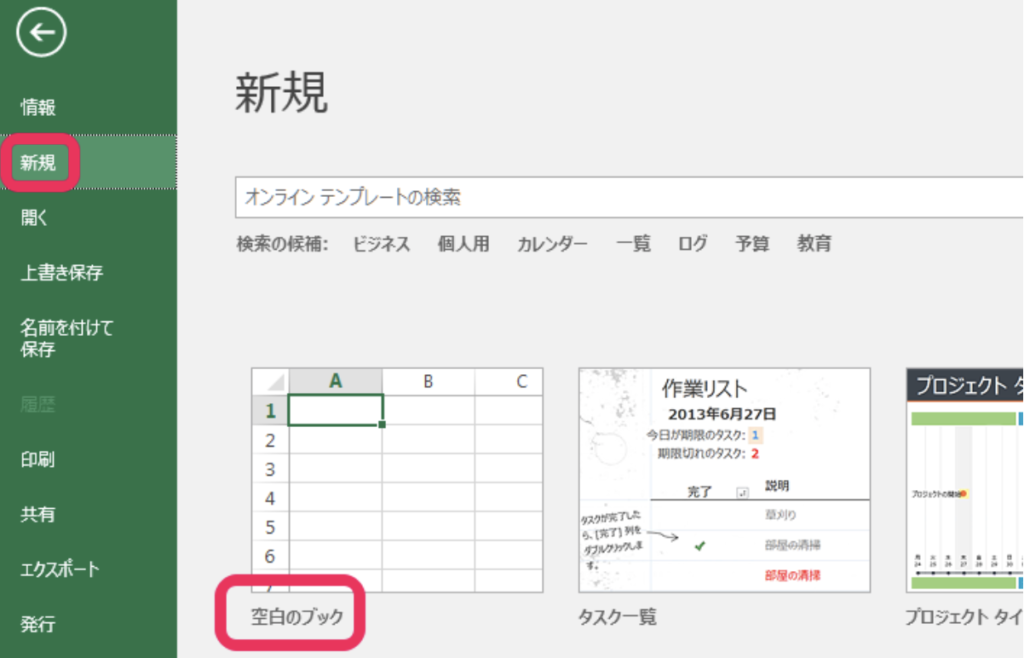
Task: Go to 共有 share page
Action: (x=38, y=514)
